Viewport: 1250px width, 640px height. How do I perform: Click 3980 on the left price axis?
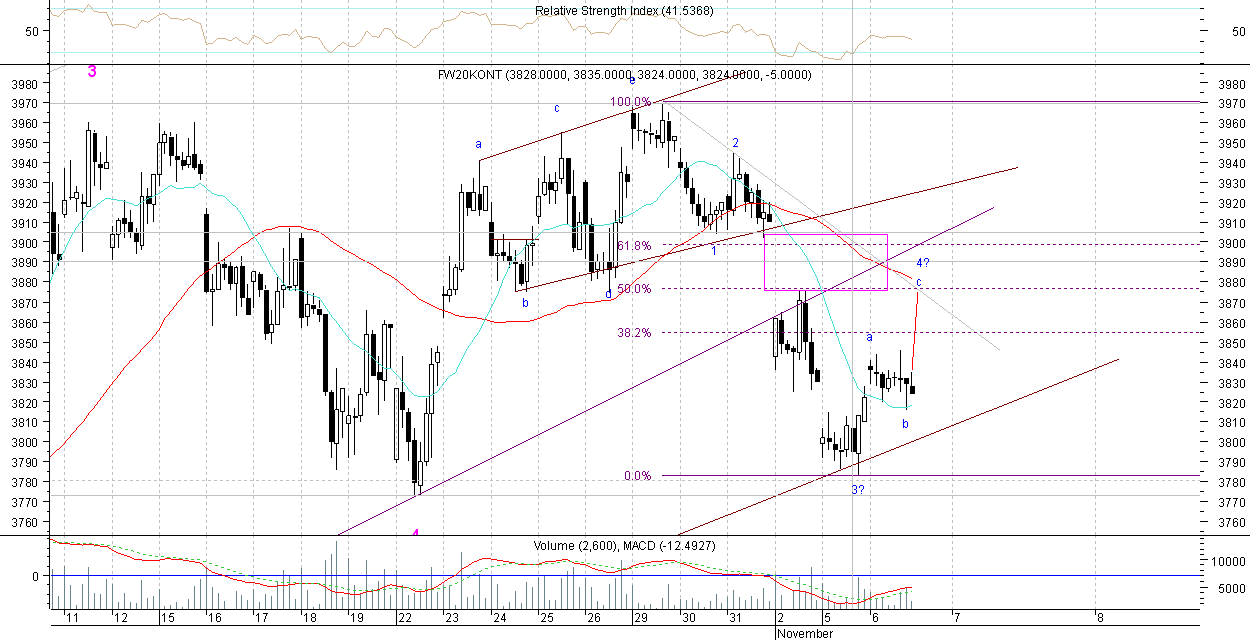pyautogui.click(x=24, y=84)
